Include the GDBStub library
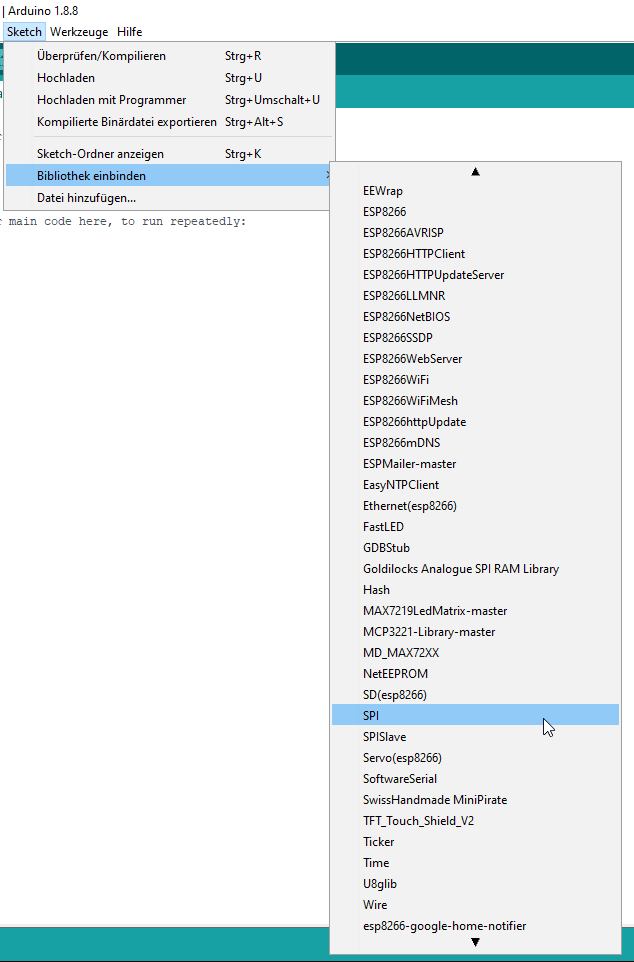Viewport: 634px width, 962px height. tap(475, 547)
